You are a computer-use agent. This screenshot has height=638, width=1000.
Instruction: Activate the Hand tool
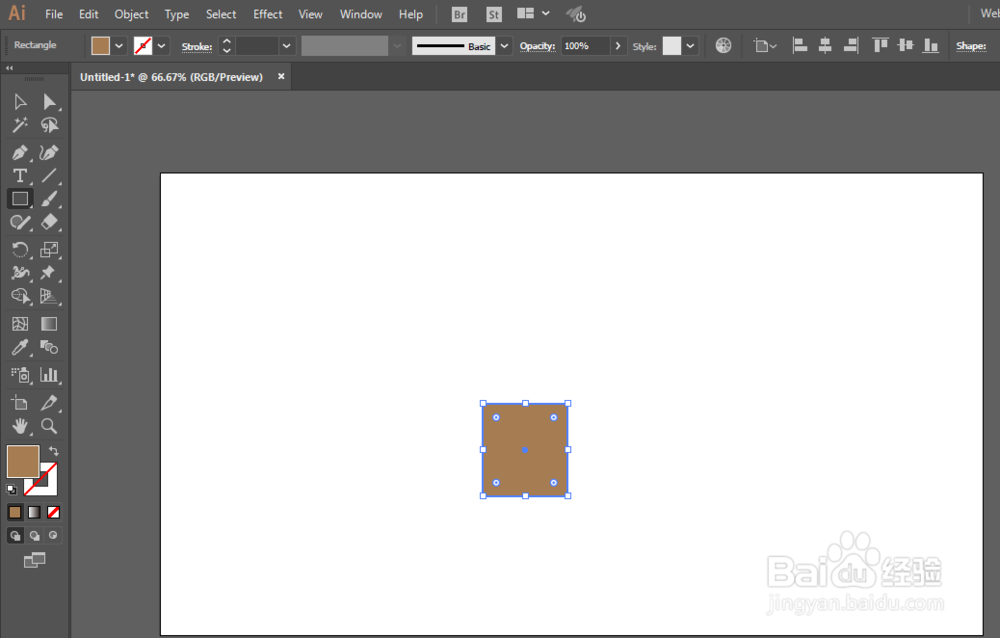click(20, 426)
